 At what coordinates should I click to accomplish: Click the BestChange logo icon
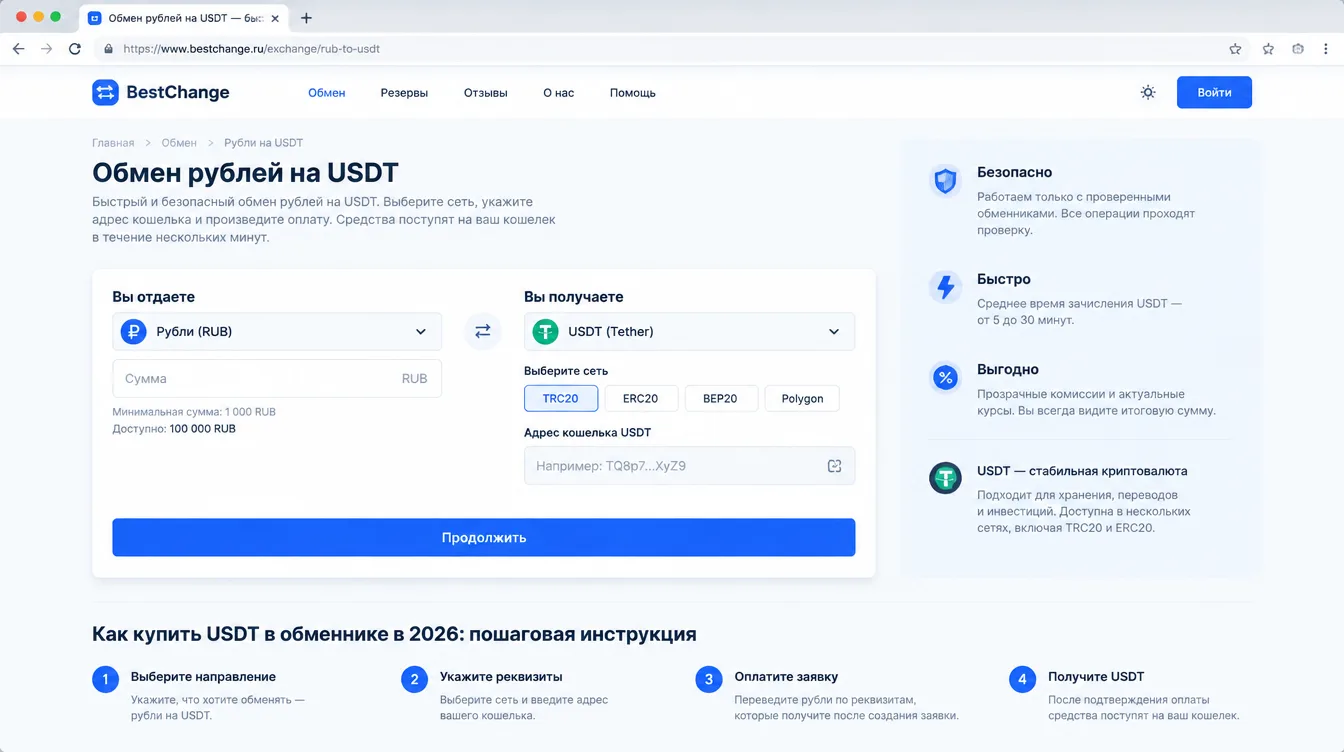click(105, 92)
